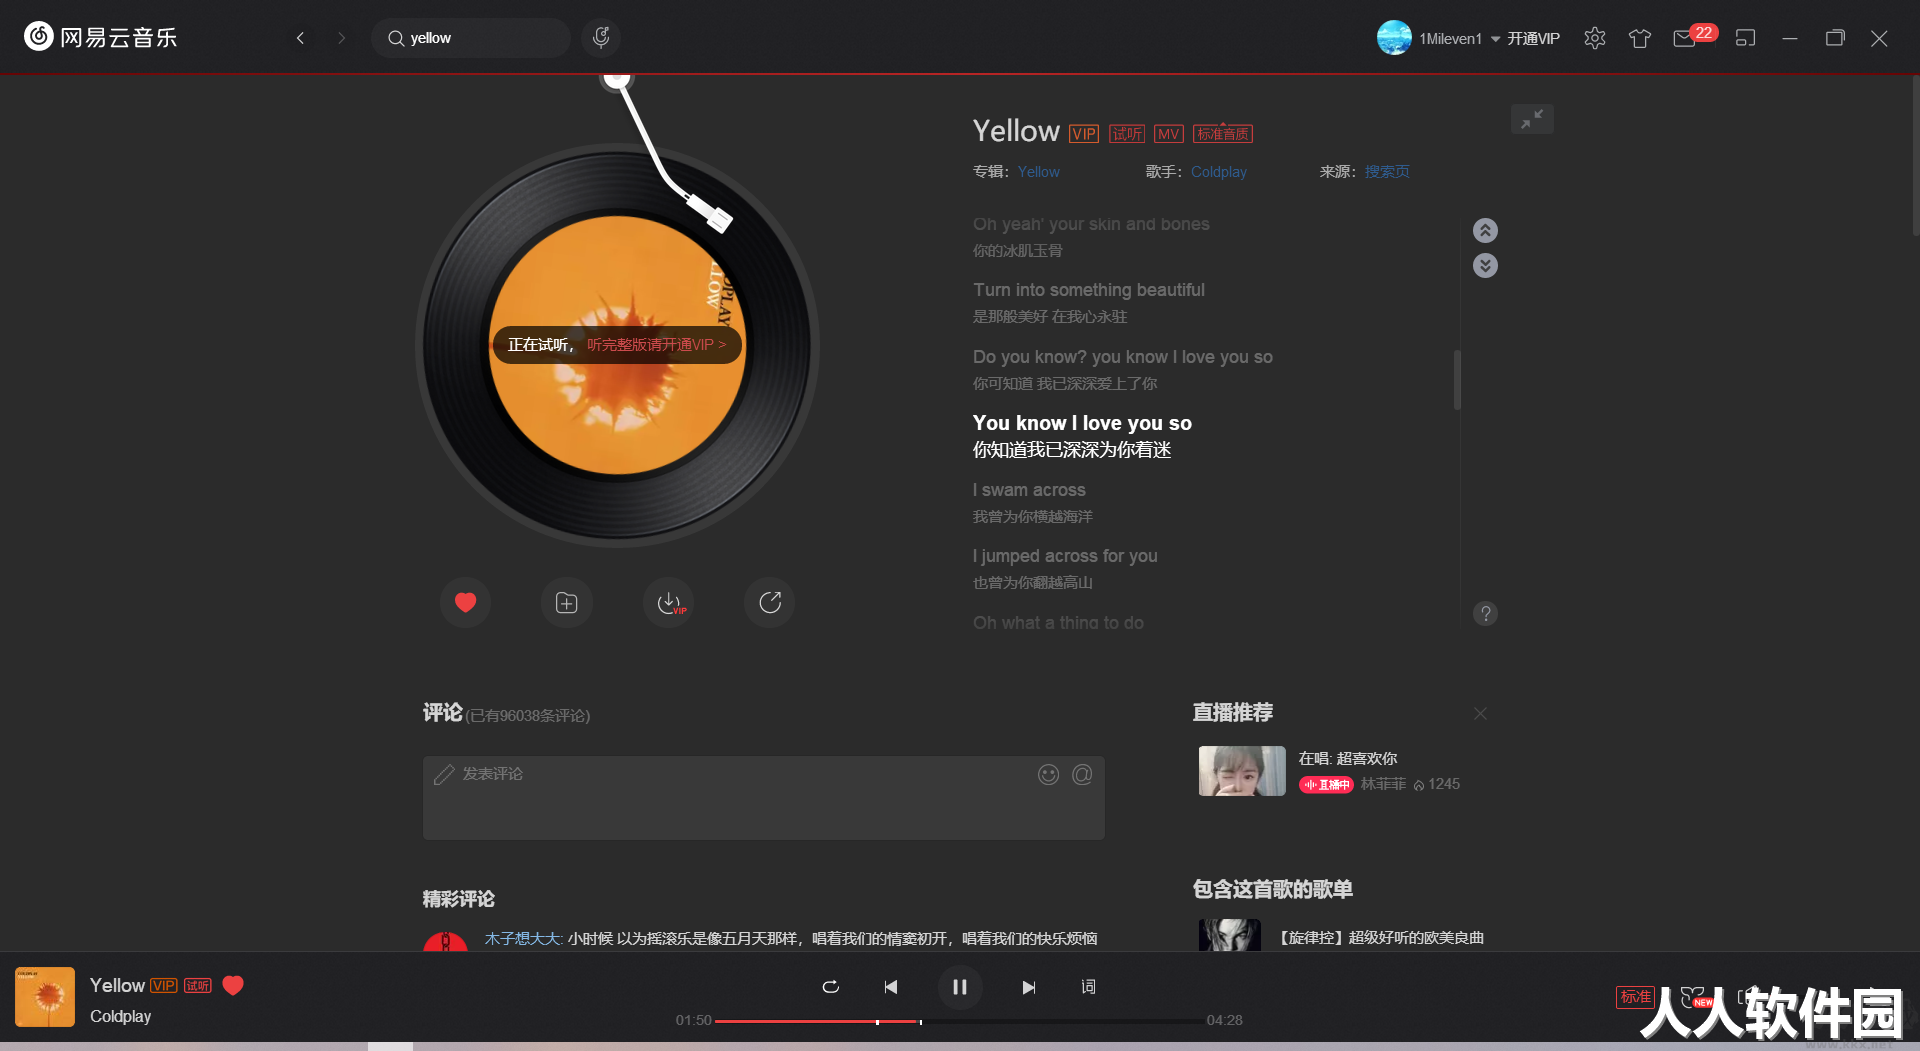This screenshot has height=1051, width=1920.
Task: Pause the current song
Action: click(959, 987)
